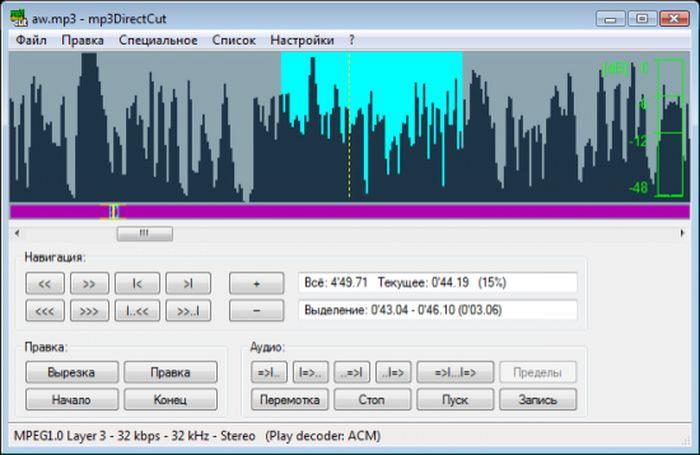The height and width of the screenshot is (455, 700).
Task: Open the Список menu
Action: click(234, 40)
